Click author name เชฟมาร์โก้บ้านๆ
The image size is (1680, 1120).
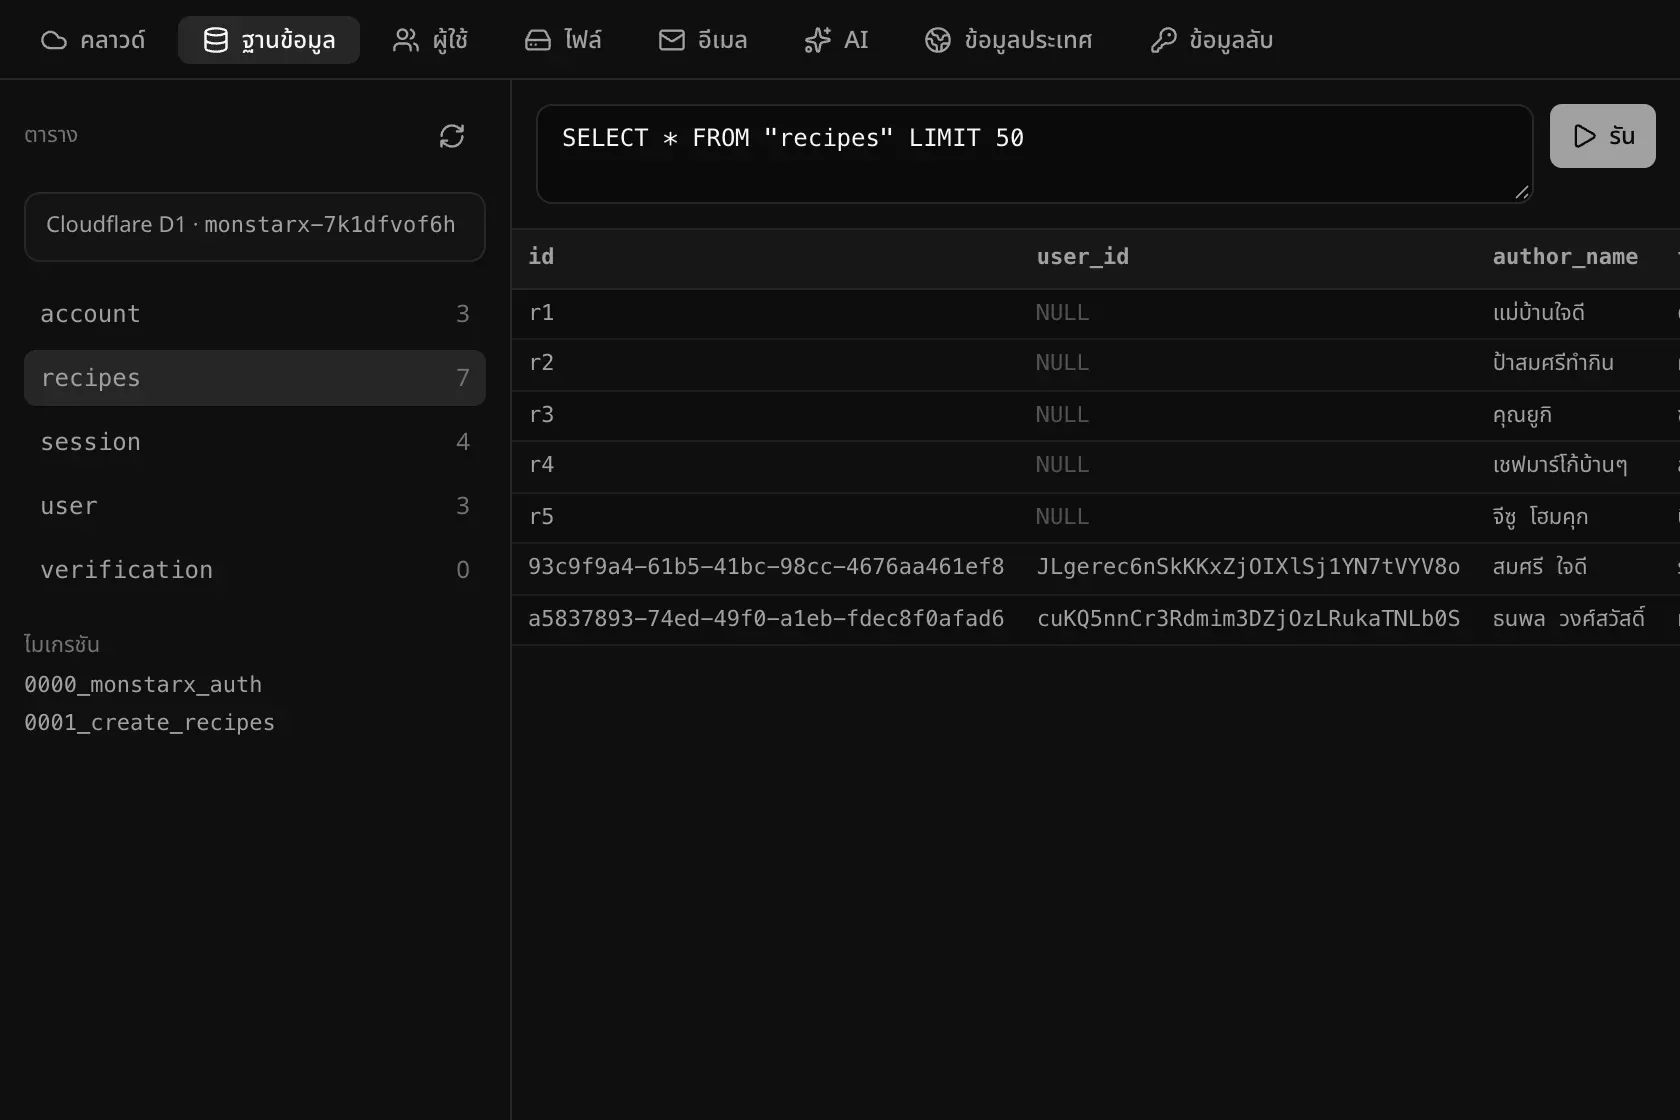(1560, 465)
